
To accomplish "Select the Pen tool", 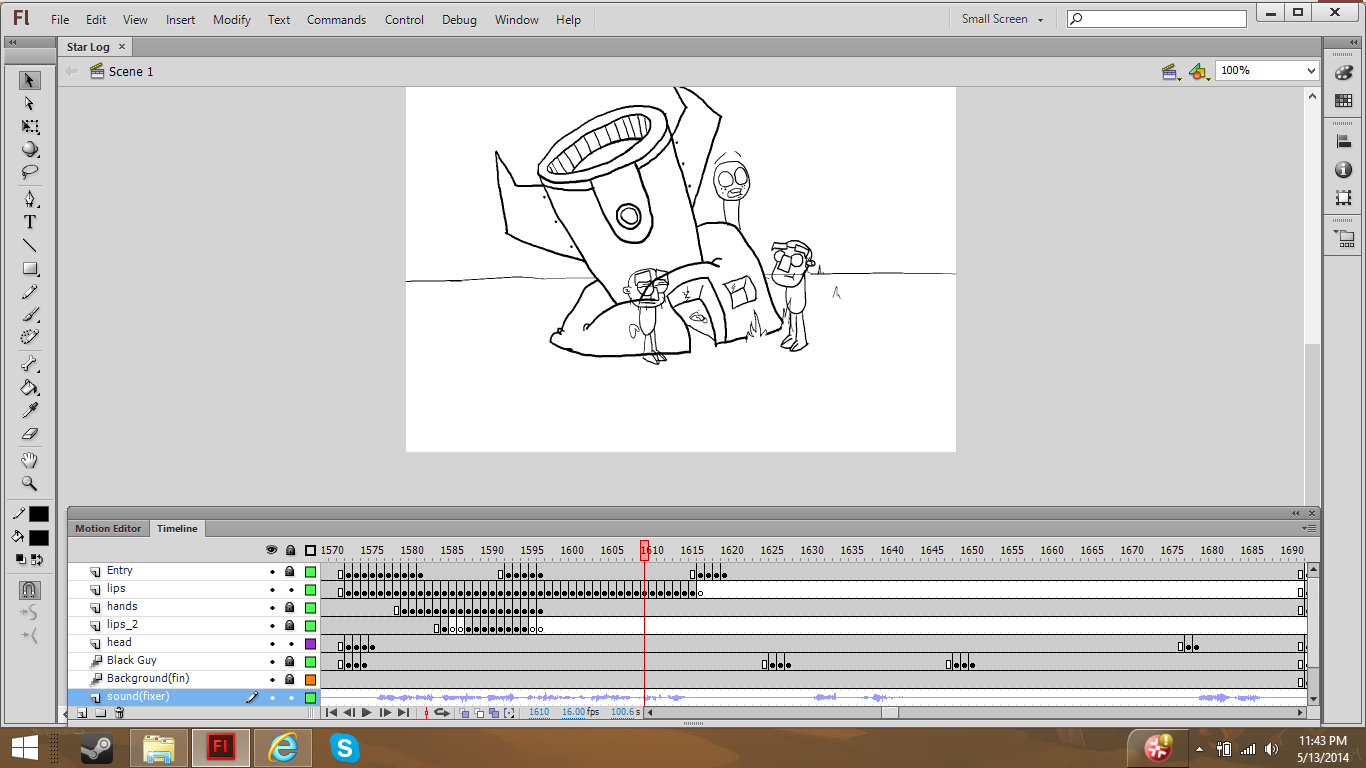I will tap(30, 198).
